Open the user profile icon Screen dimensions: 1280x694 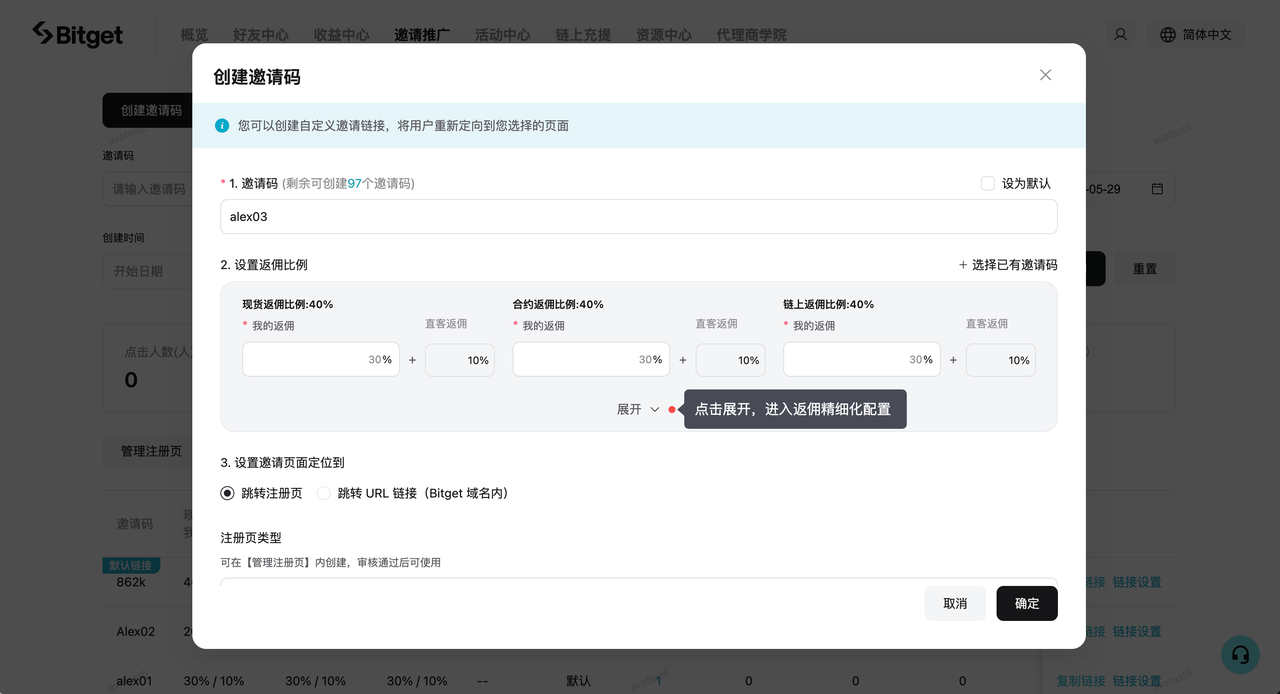(x=1120, y=34)
